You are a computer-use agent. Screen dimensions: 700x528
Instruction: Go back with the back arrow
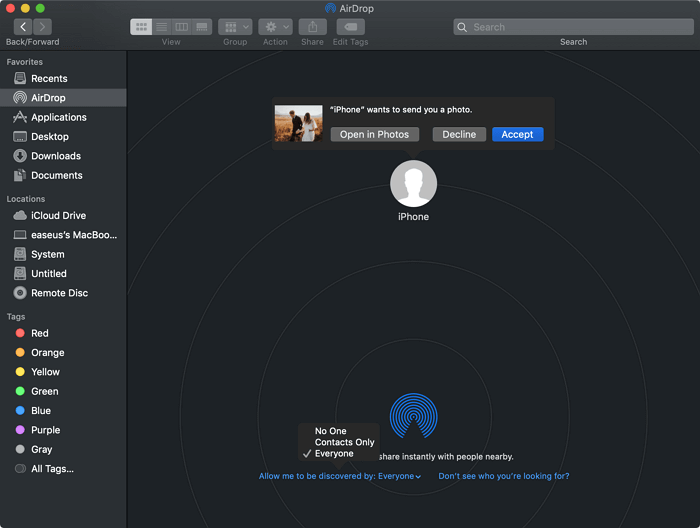23,27
